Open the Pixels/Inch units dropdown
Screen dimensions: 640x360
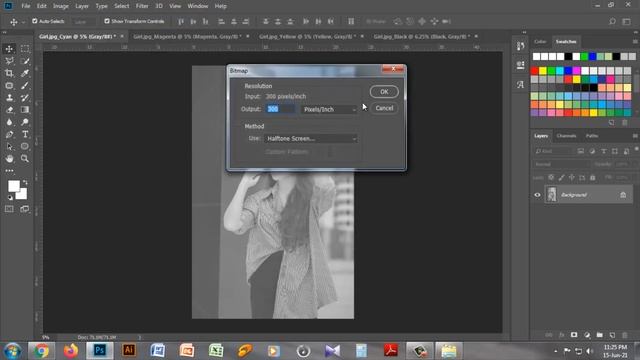(x=329, y=109)
